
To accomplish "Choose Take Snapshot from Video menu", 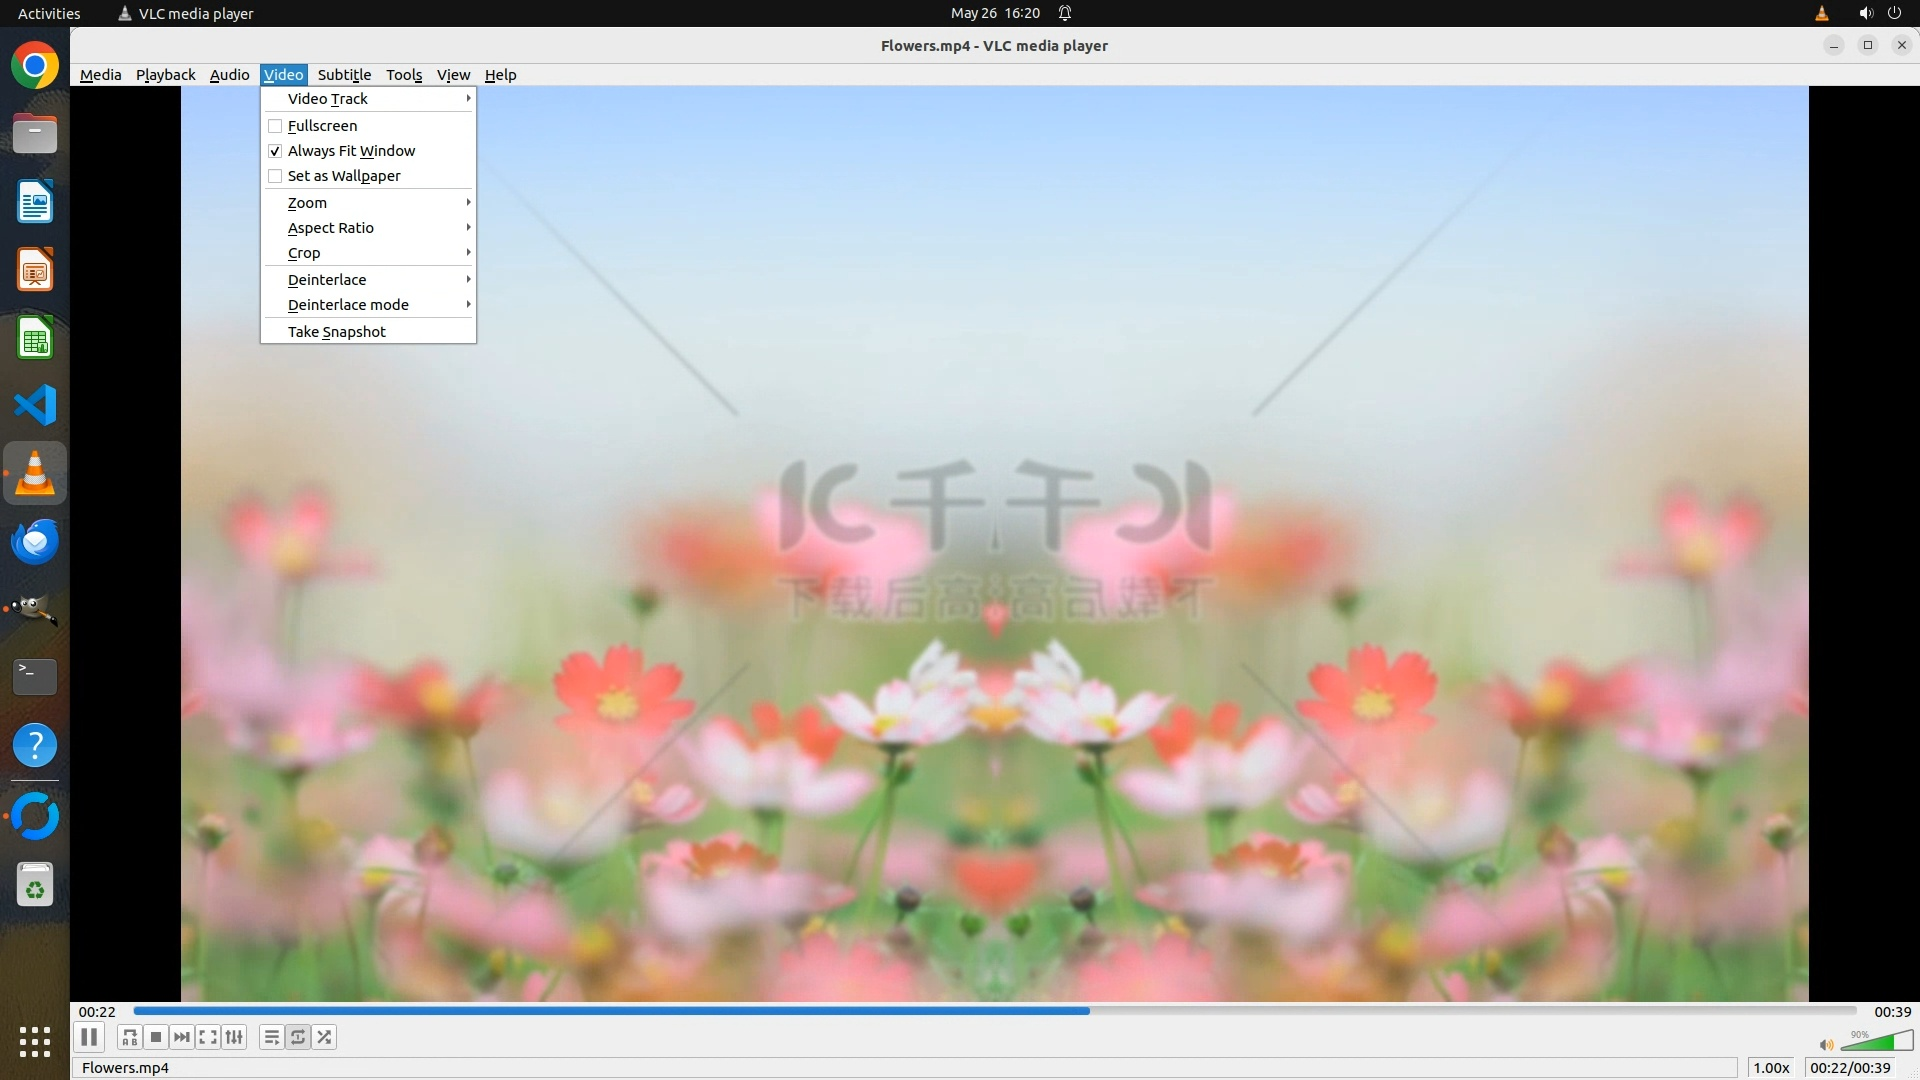I will tap(337, 332).
